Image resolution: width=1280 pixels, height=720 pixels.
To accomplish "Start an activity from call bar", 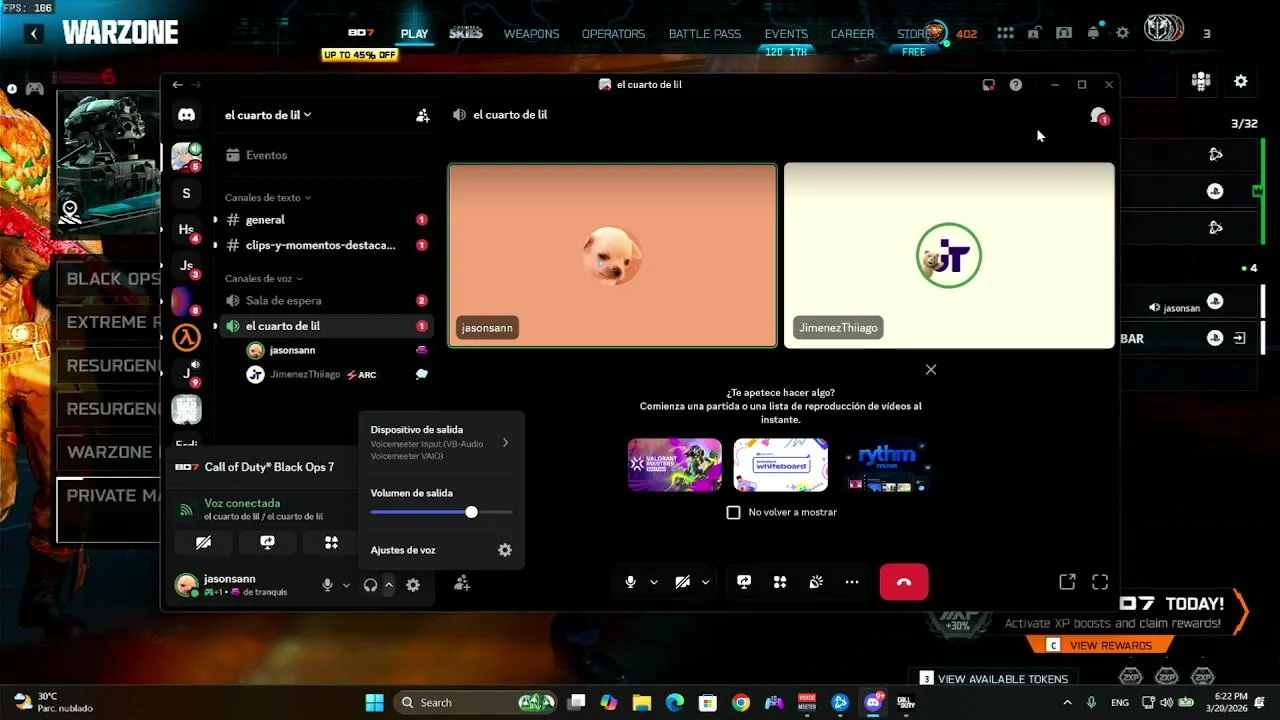I will tap(780, 582).
